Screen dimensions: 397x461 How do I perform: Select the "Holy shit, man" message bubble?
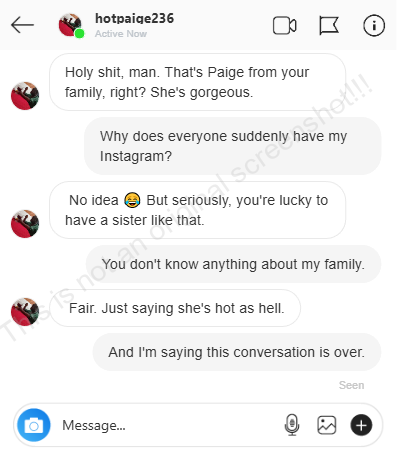click(197, 82)
